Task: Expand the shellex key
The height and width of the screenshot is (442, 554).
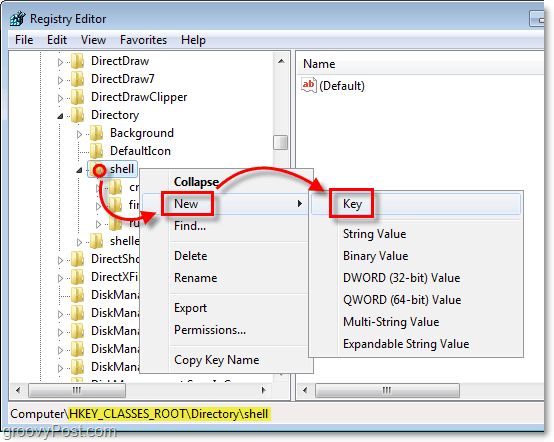Action: [79, 242]
